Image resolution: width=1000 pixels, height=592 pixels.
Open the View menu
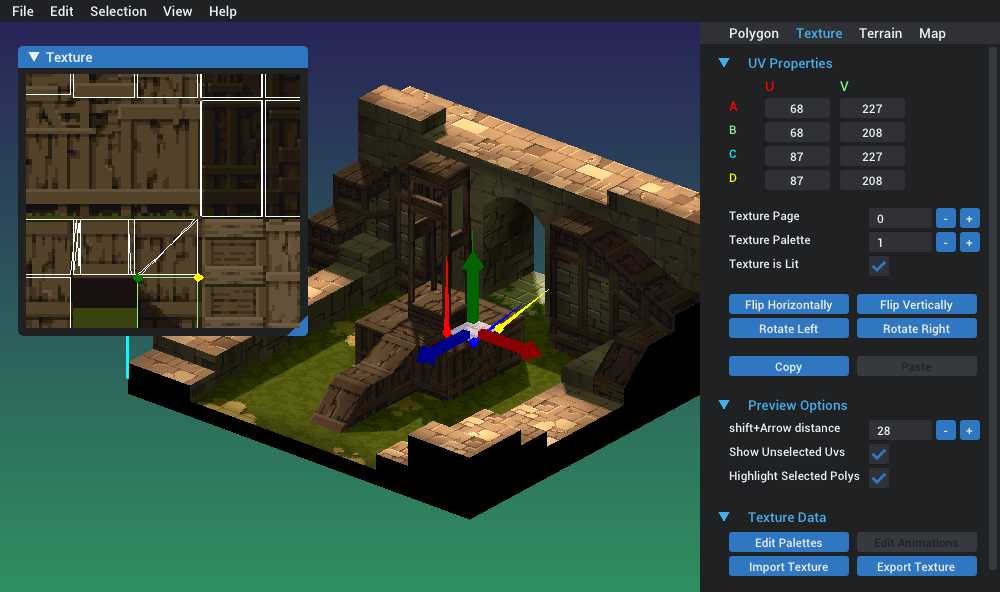(x=177, y=11)
